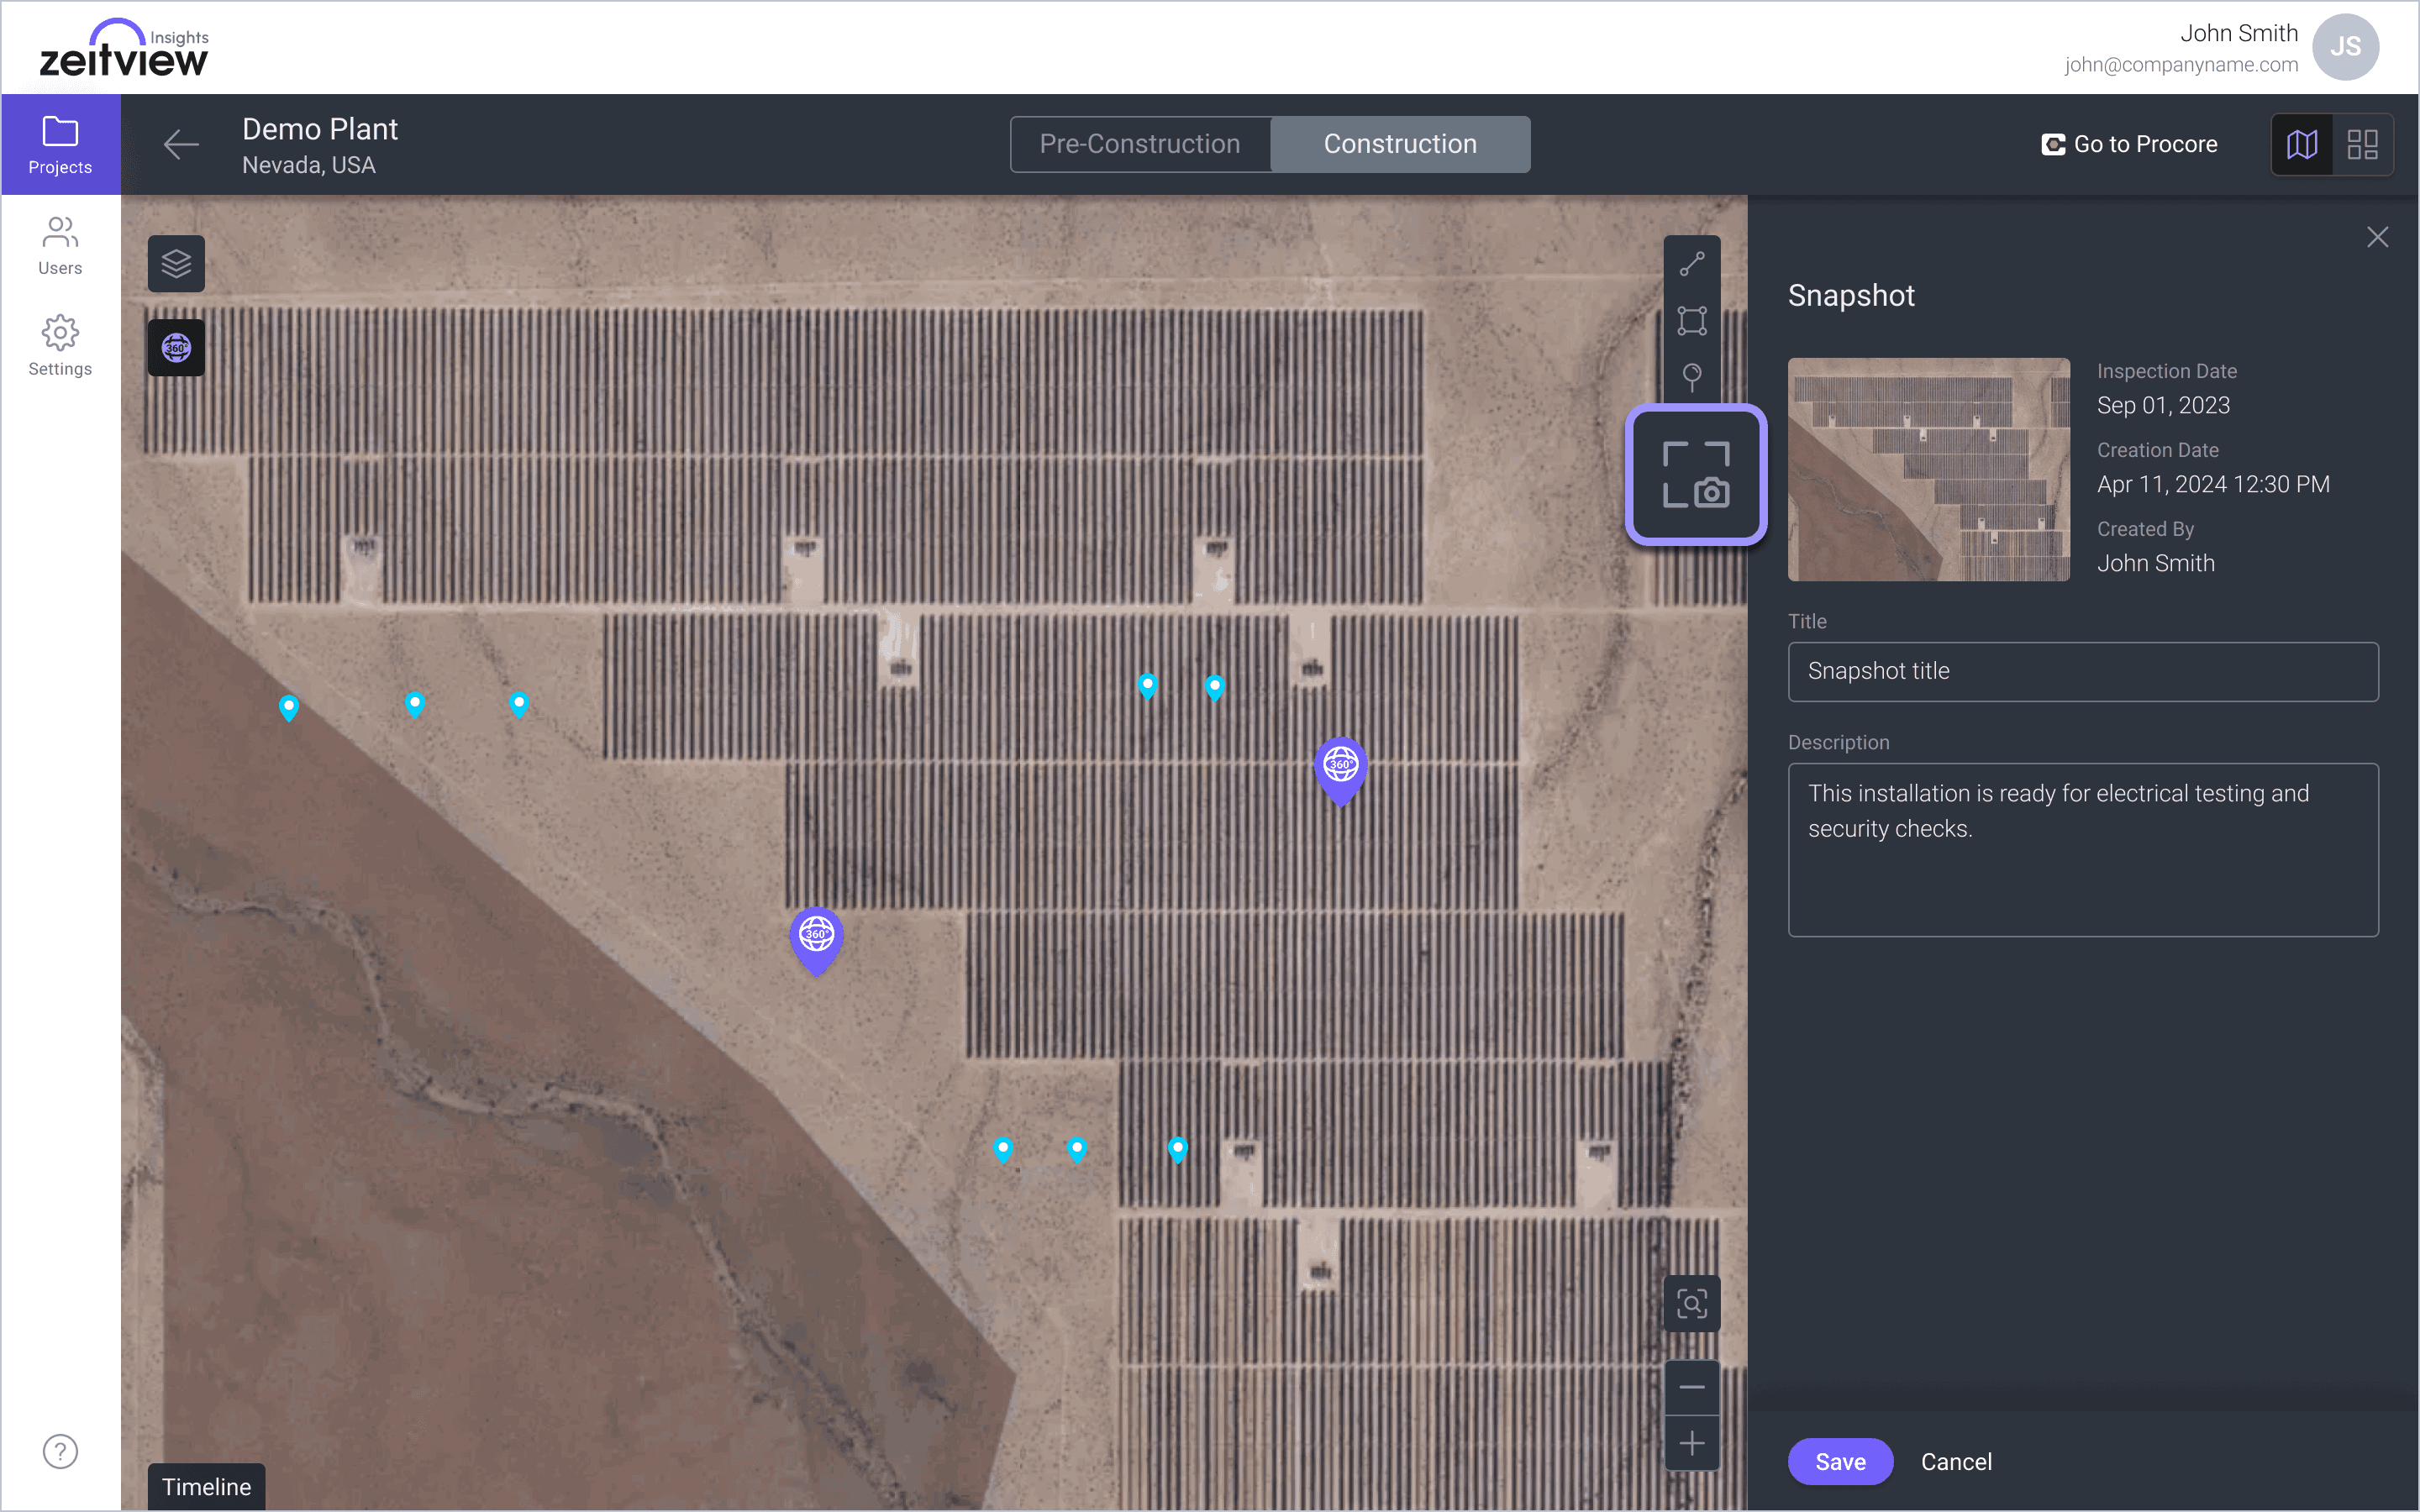
Task: Activate the snapshot camera tool
Action: tap(1696, 475)
